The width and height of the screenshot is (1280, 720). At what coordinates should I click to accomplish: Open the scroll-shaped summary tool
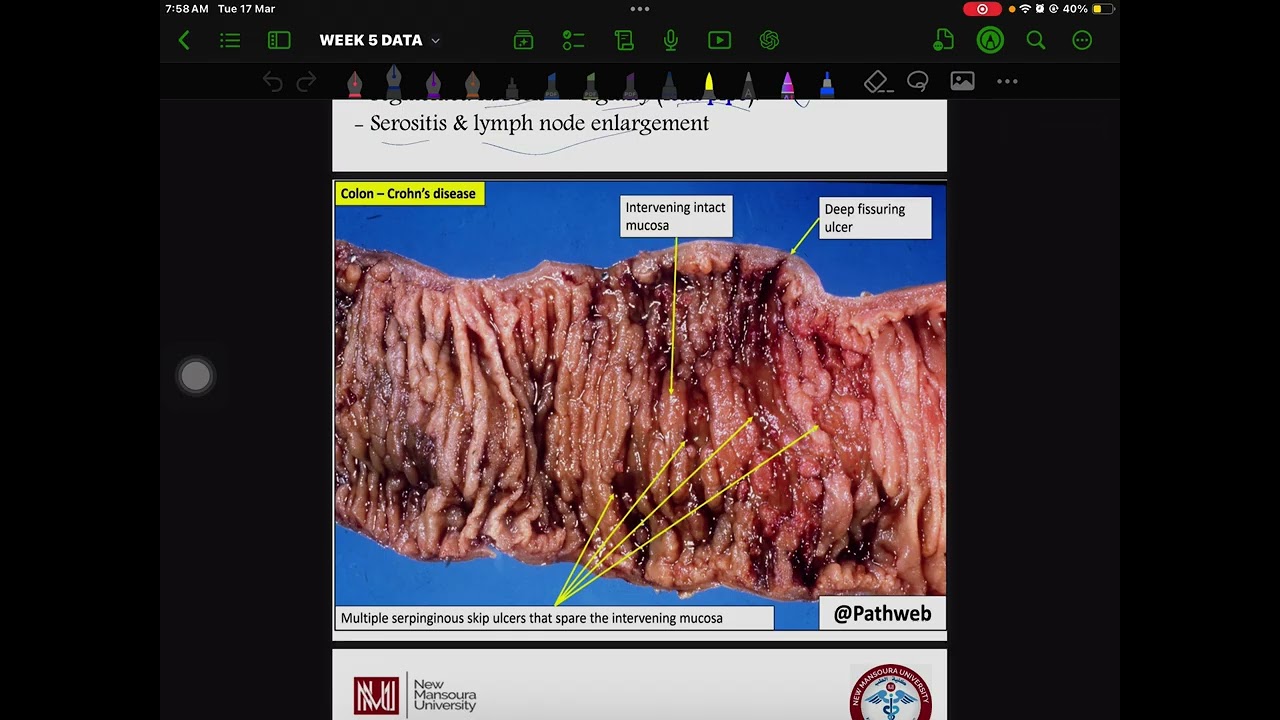click(624, 40)
